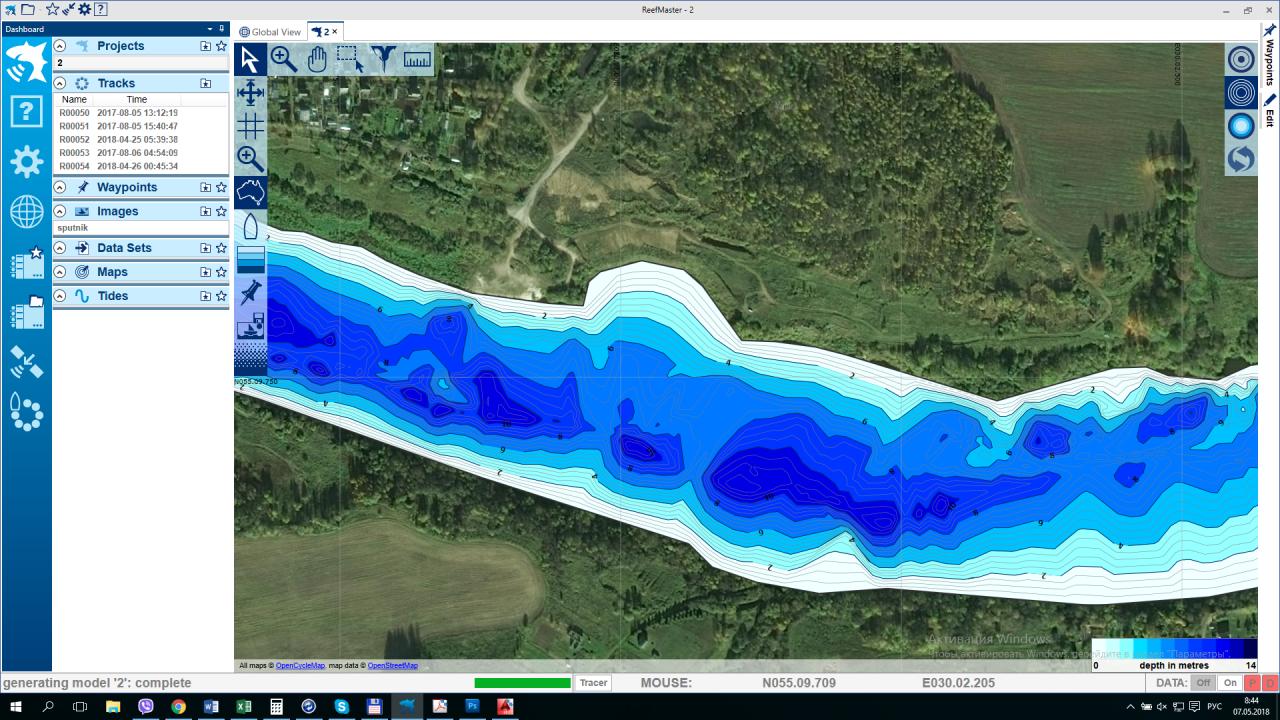Viewport: 1280px width, 720px height.
Task: Open the globe icon in Dashboard sidebar
Action: [26, 212]
